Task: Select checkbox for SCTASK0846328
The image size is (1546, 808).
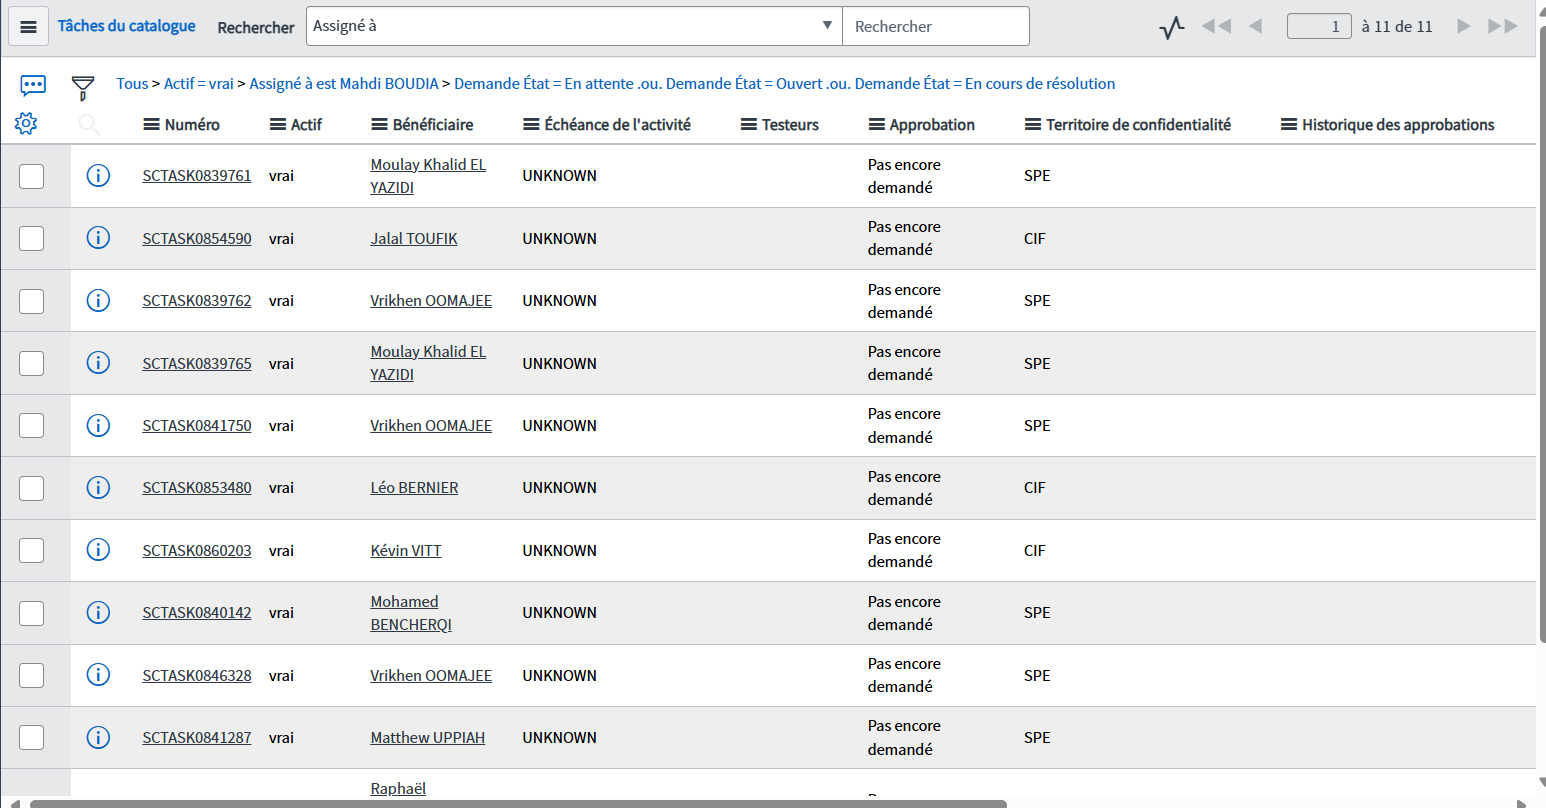Action: [x=32, y=675]
